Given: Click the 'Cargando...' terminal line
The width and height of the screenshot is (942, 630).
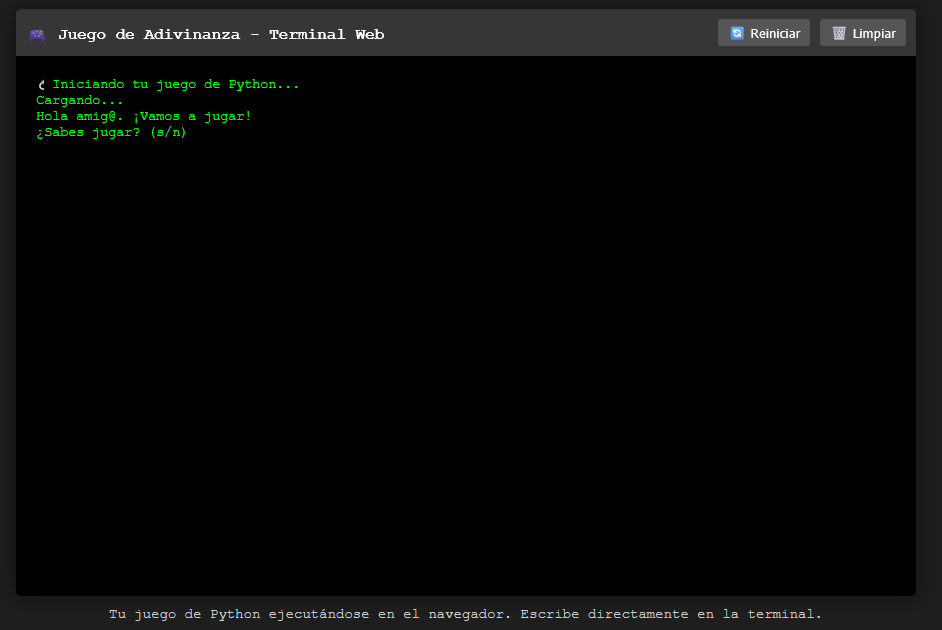Looking at the screenshot, I should tap(80, 100).
